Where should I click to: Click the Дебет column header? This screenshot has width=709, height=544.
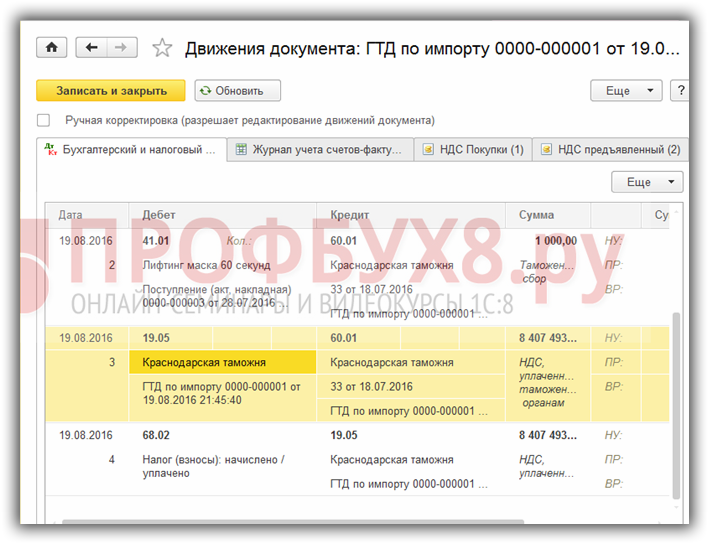coord(159,215)
